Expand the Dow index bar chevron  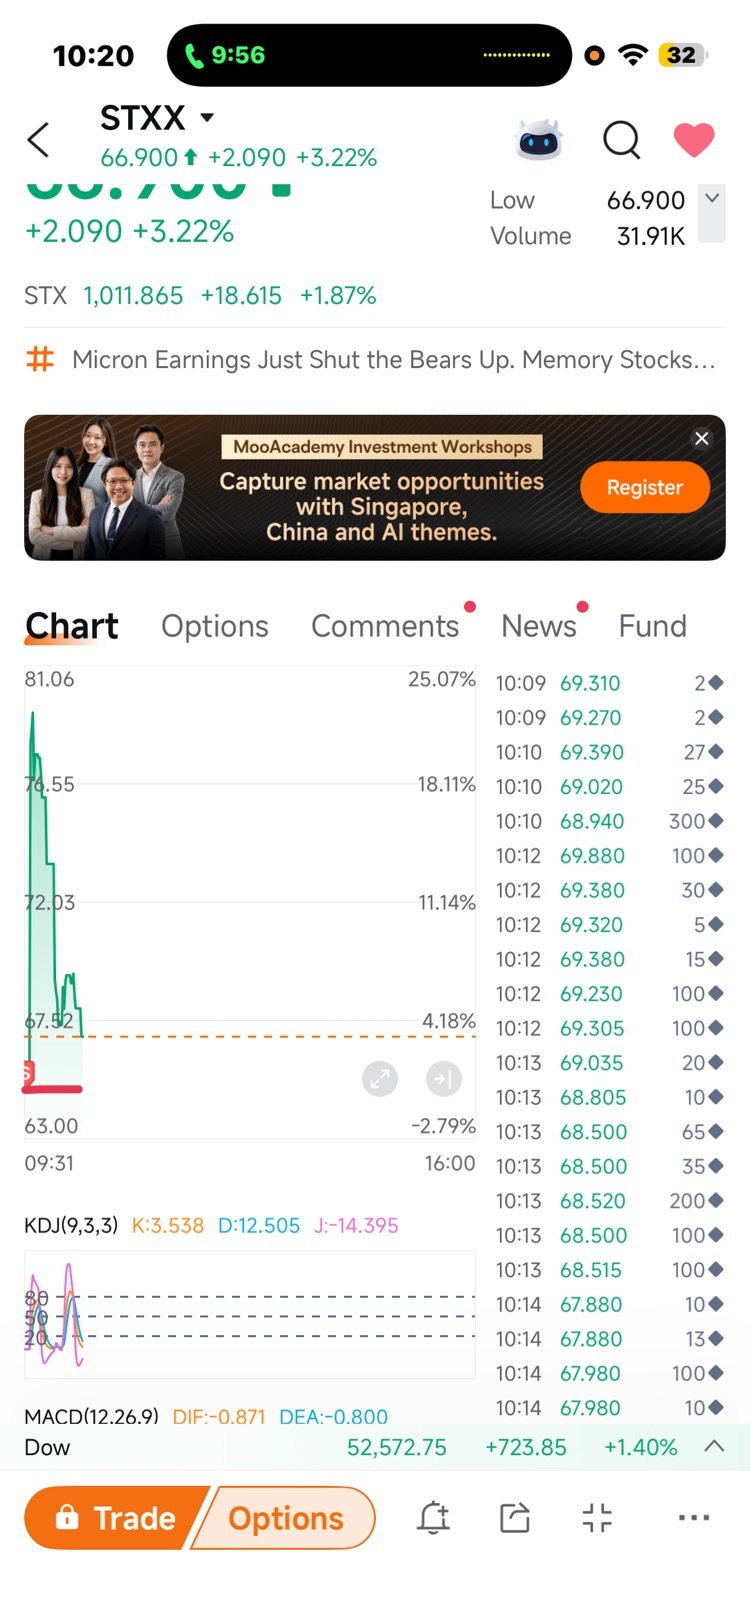[x=714, y=1446]
